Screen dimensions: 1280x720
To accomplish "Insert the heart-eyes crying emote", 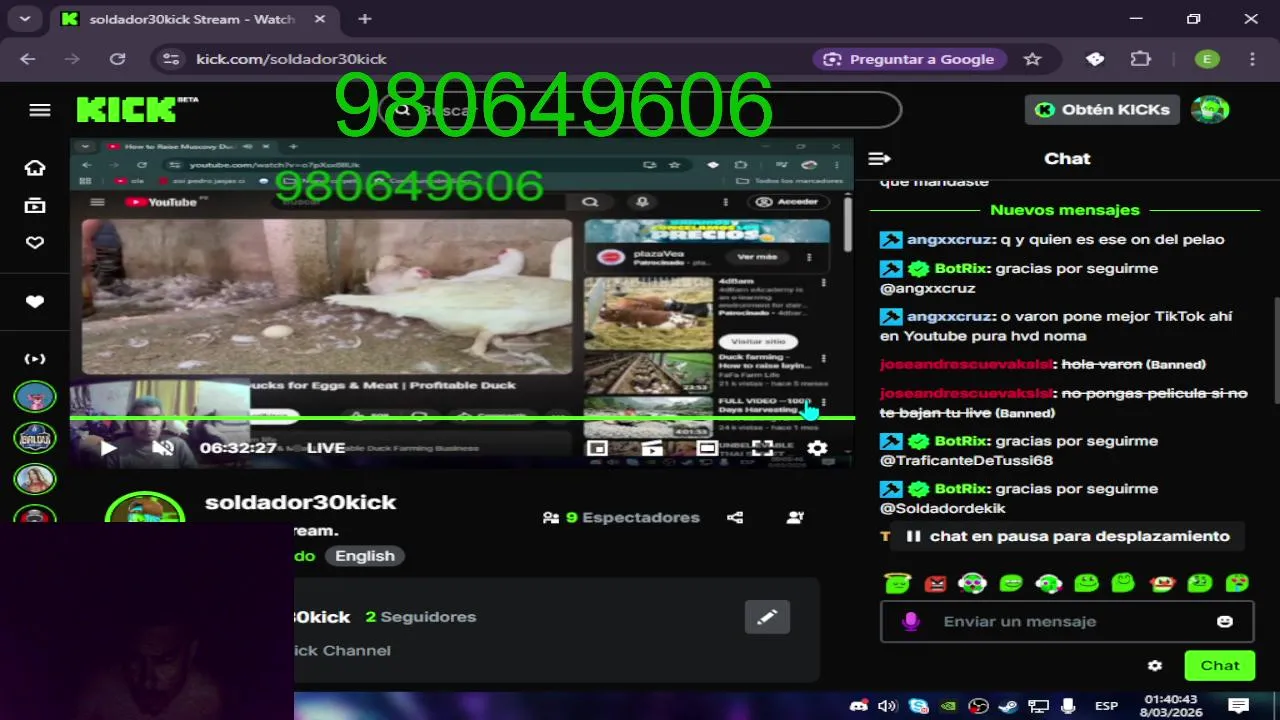I will click(1237, 582).
